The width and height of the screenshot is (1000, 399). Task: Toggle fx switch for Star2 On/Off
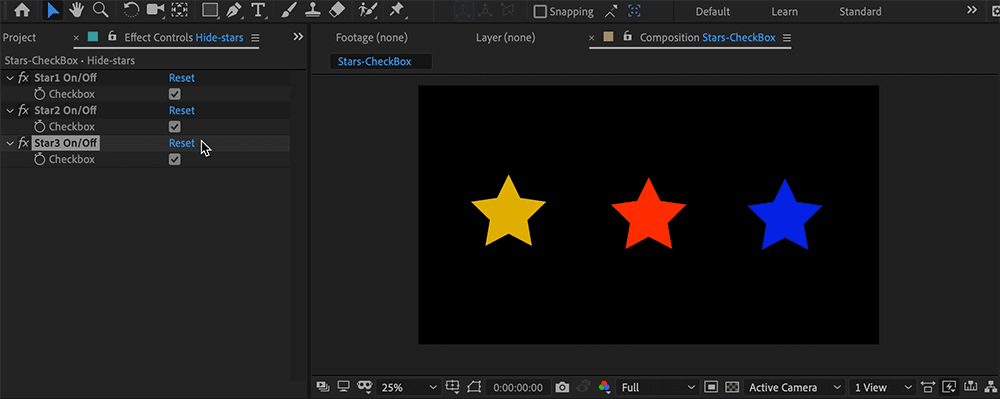click(24, 110)
